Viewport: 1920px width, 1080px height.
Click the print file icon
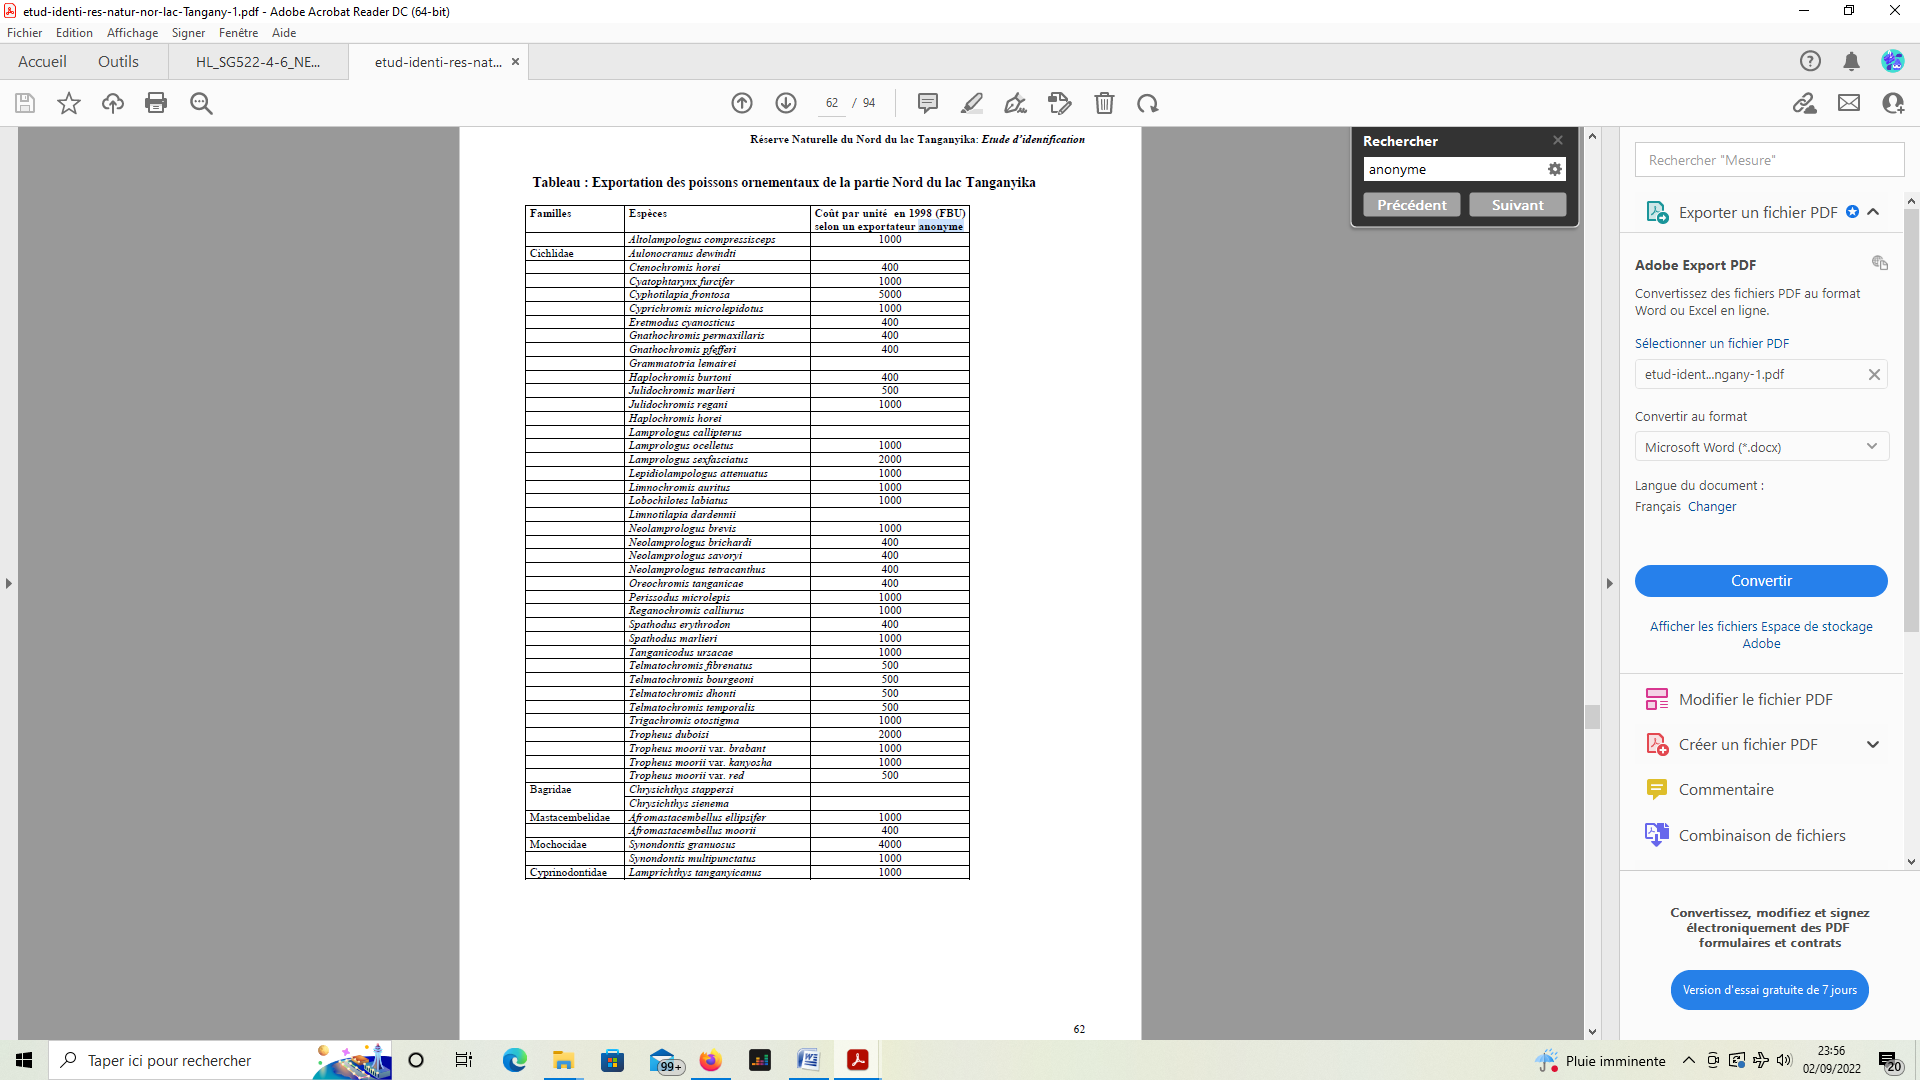coord(156,103)
